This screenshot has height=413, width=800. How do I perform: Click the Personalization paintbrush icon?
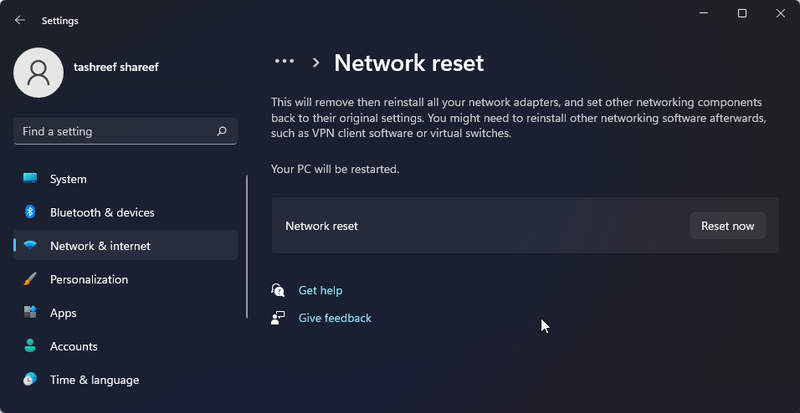30,279
